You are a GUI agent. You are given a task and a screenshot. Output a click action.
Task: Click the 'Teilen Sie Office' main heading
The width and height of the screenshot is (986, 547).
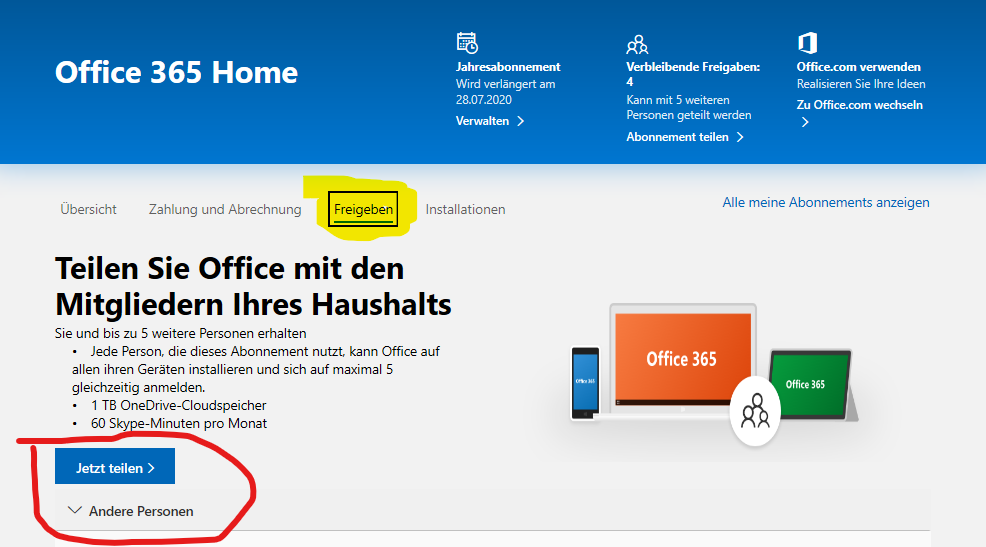pos(253,286)
